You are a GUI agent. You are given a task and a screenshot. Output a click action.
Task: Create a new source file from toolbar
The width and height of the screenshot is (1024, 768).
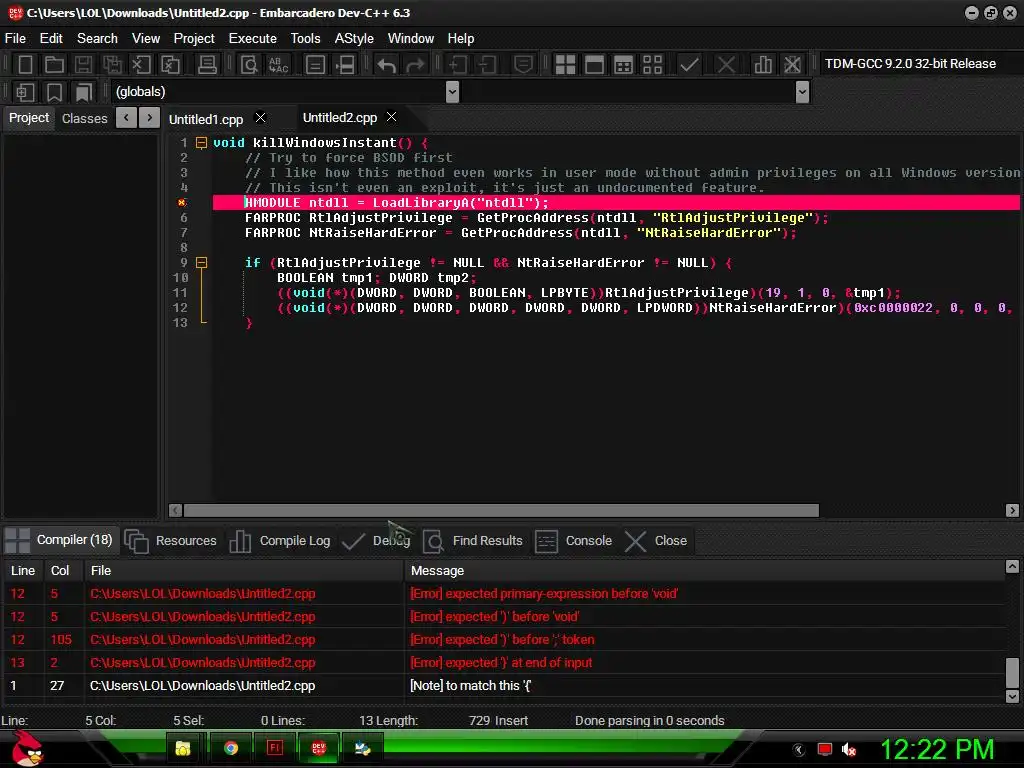(25, 64)
